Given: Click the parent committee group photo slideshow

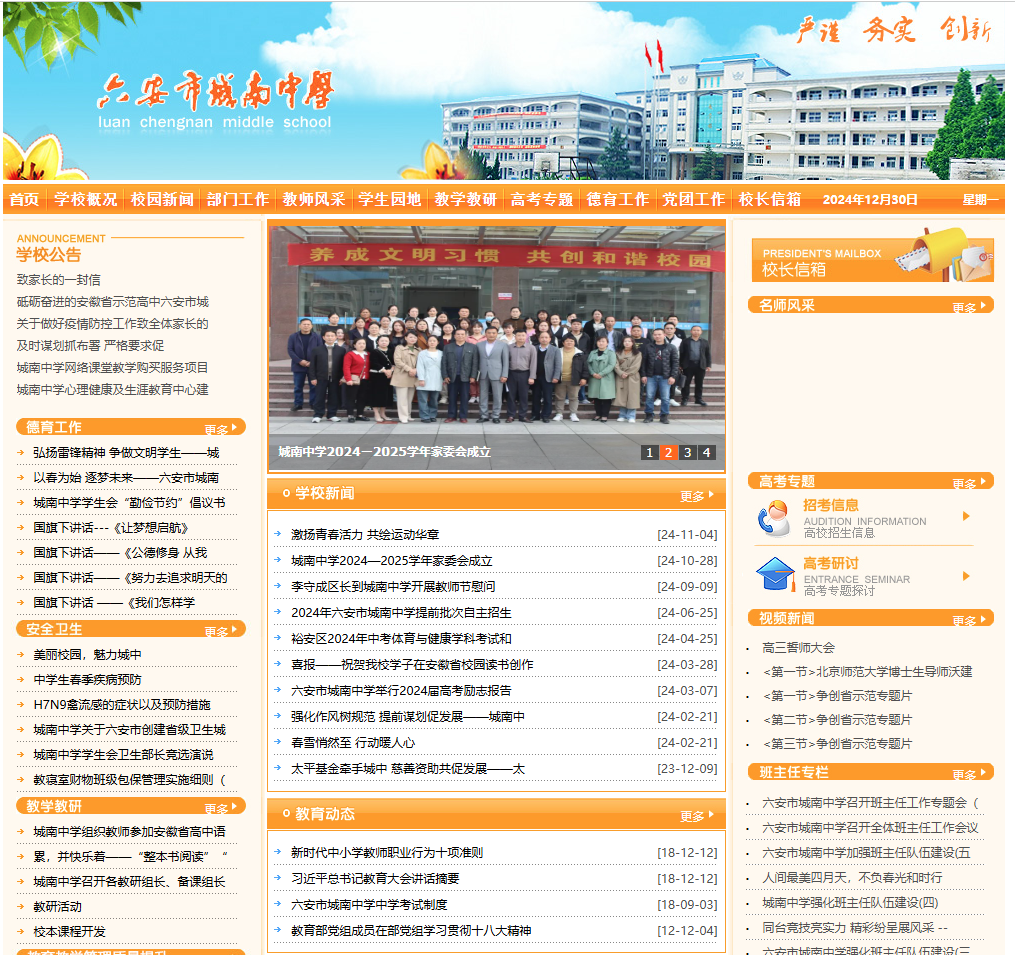Looking at the screenshot, I should click(x=496, y=335).
